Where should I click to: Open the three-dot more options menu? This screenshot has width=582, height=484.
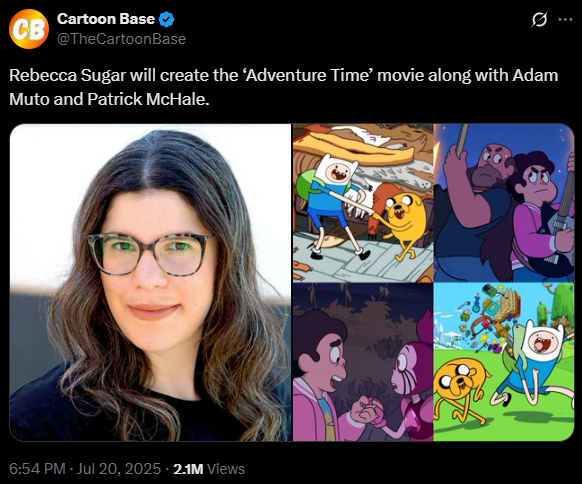point(565,19)
